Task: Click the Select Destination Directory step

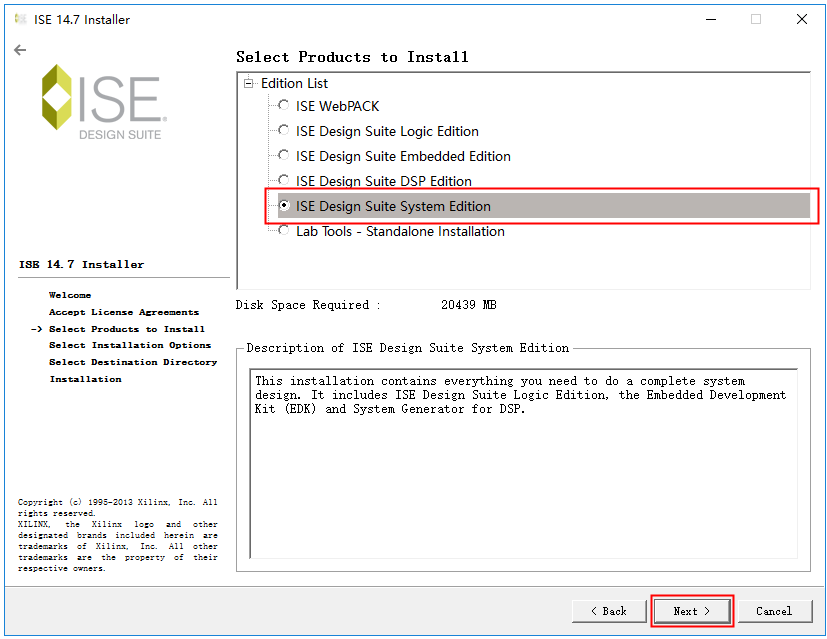Action: click(x=133, y=362)
